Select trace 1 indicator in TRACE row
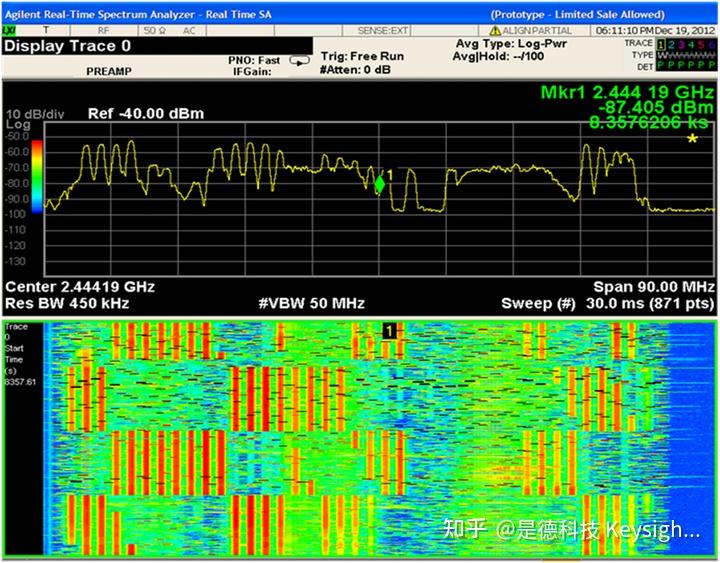This screenshot has width=720, height=563. pyautogui.click(x=661, y=44)
